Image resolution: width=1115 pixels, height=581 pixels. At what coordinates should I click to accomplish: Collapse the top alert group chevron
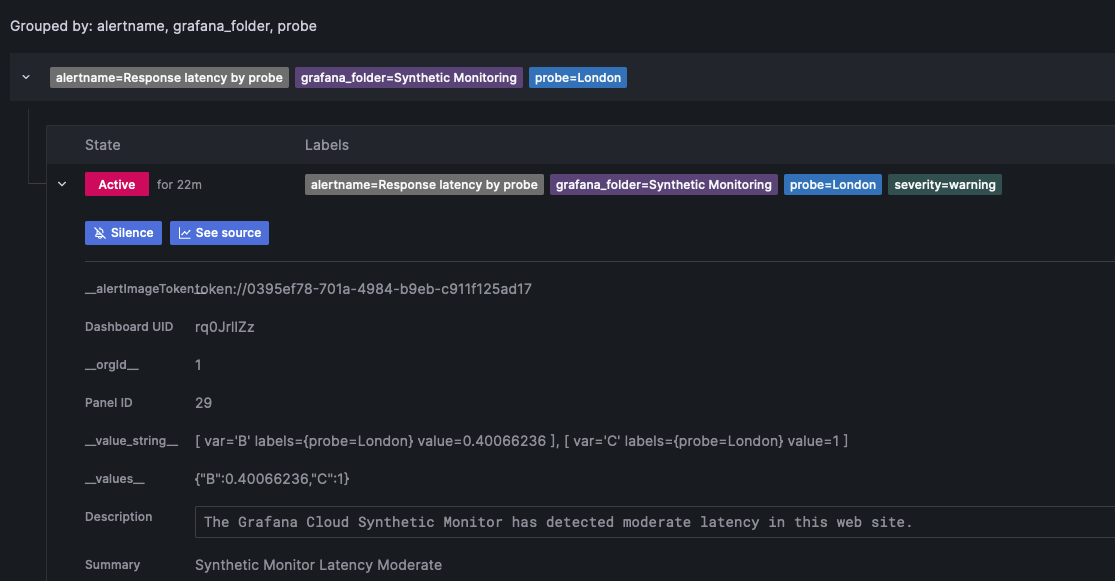[x=26, y=77]
